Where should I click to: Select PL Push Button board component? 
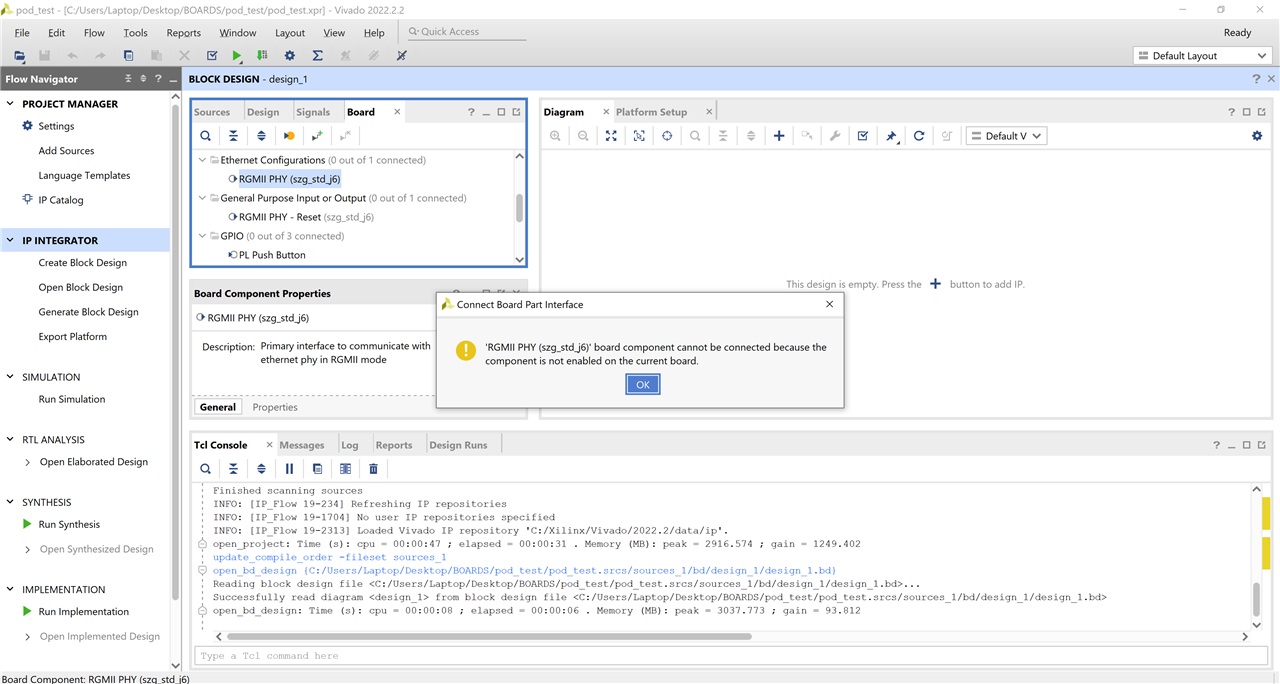pos(272,255)
